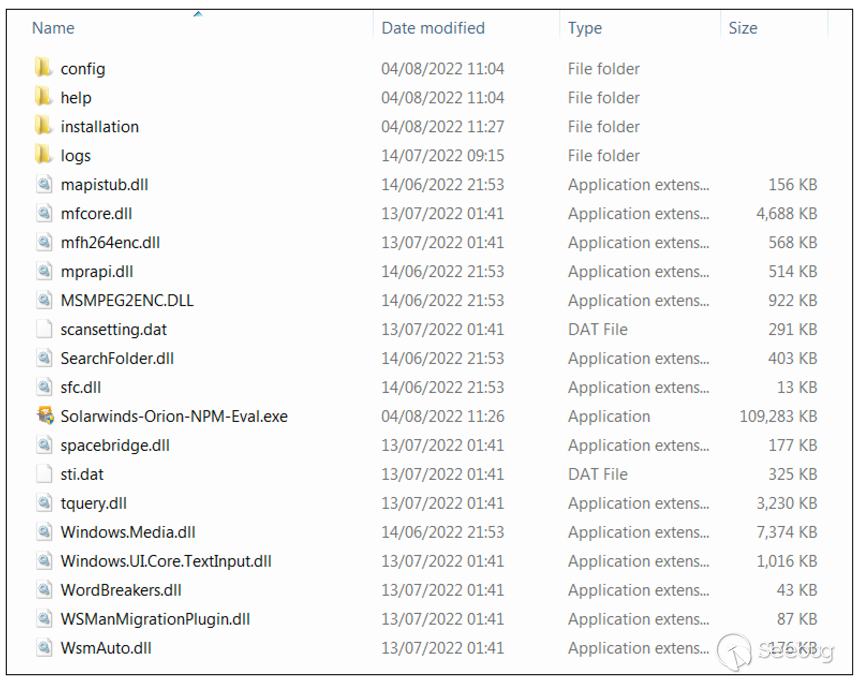
Task: Click the Windows.Media.dll file icon
Action: [44, 532]
